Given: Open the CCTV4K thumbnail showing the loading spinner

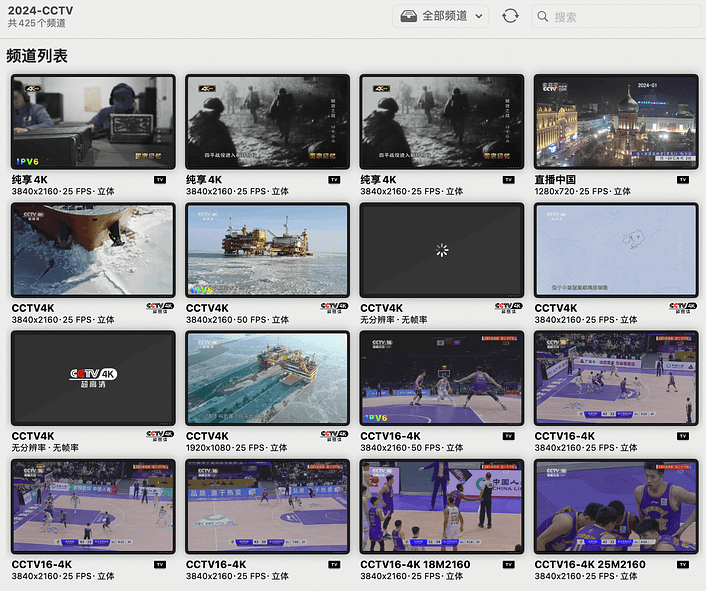Looking at the screenshot, I should (442, 250).
